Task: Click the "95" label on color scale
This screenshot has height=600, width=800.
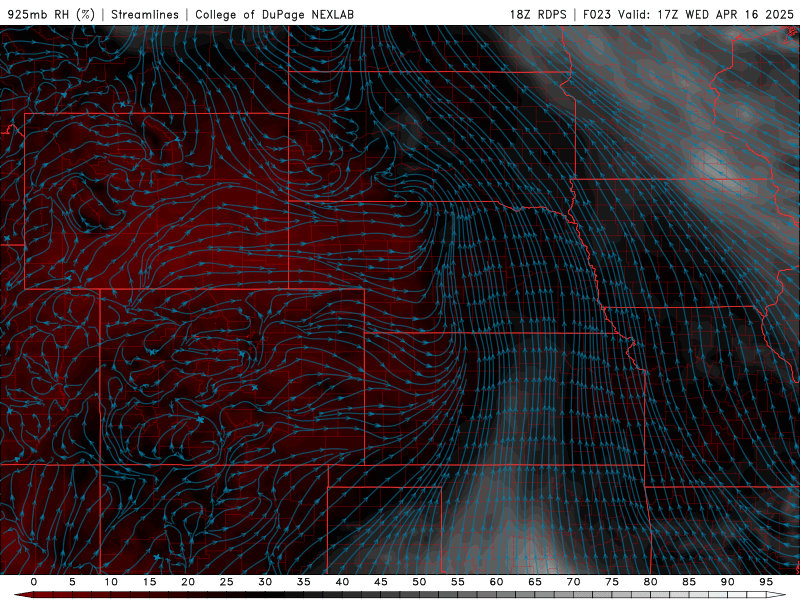Action: coord(766,582)
